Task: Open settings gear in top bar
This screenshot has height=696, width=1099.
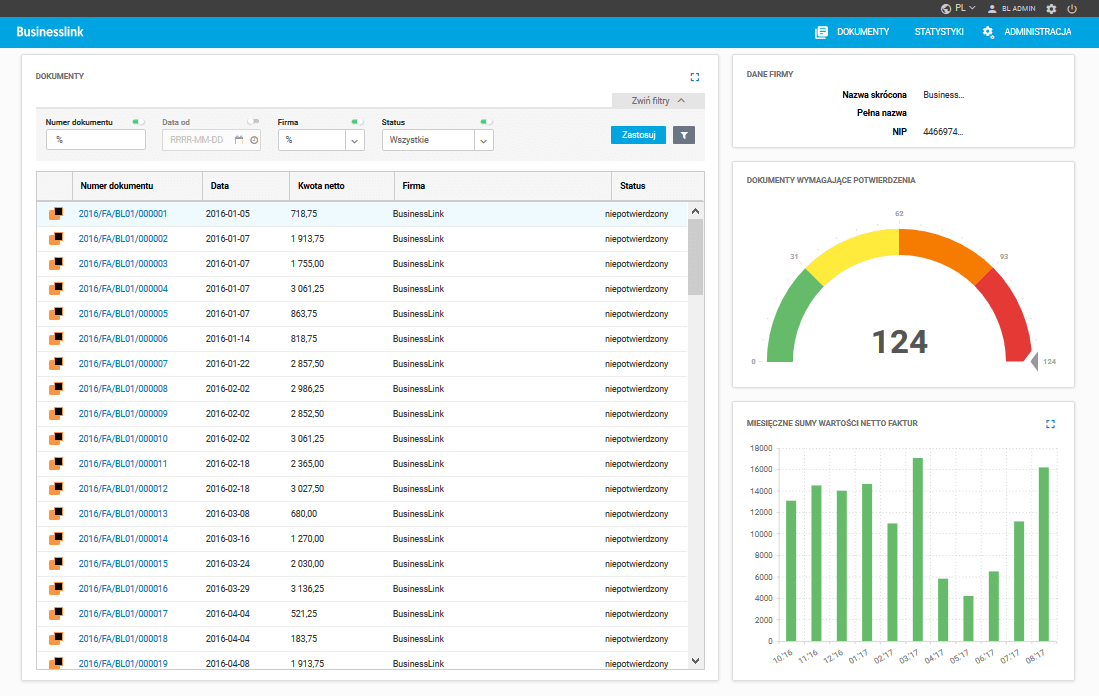Action: pyautogui.click(x=1051, y=8)
